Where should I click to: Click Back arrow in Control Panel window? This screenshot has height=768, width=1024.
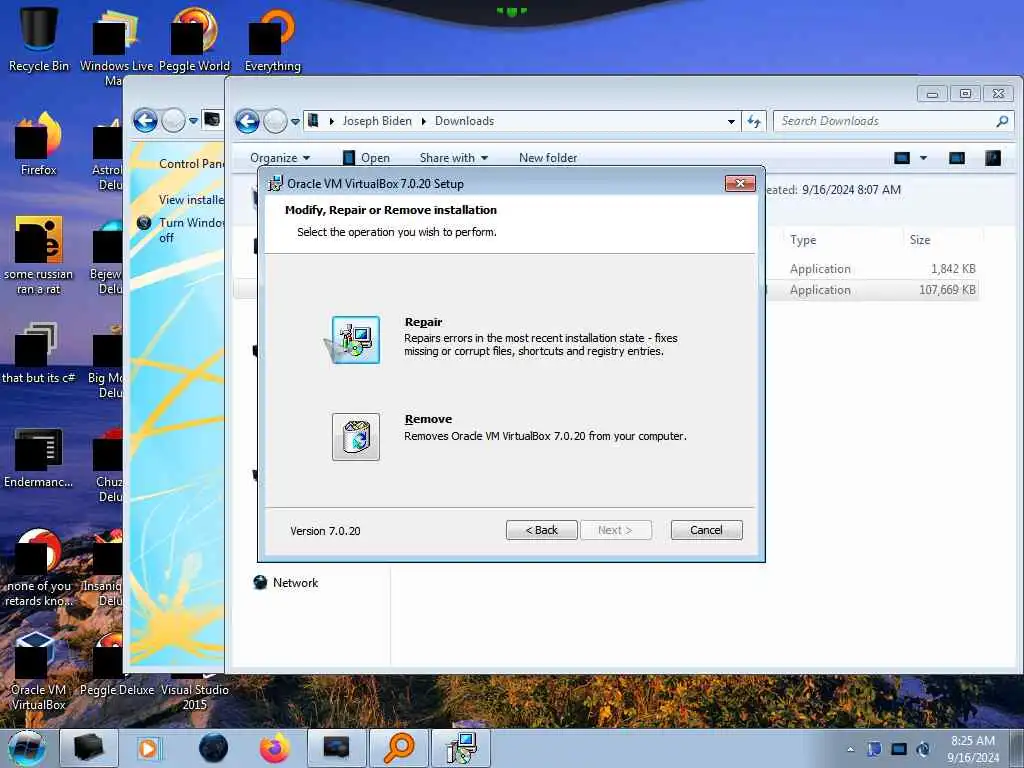coord(146,121)
